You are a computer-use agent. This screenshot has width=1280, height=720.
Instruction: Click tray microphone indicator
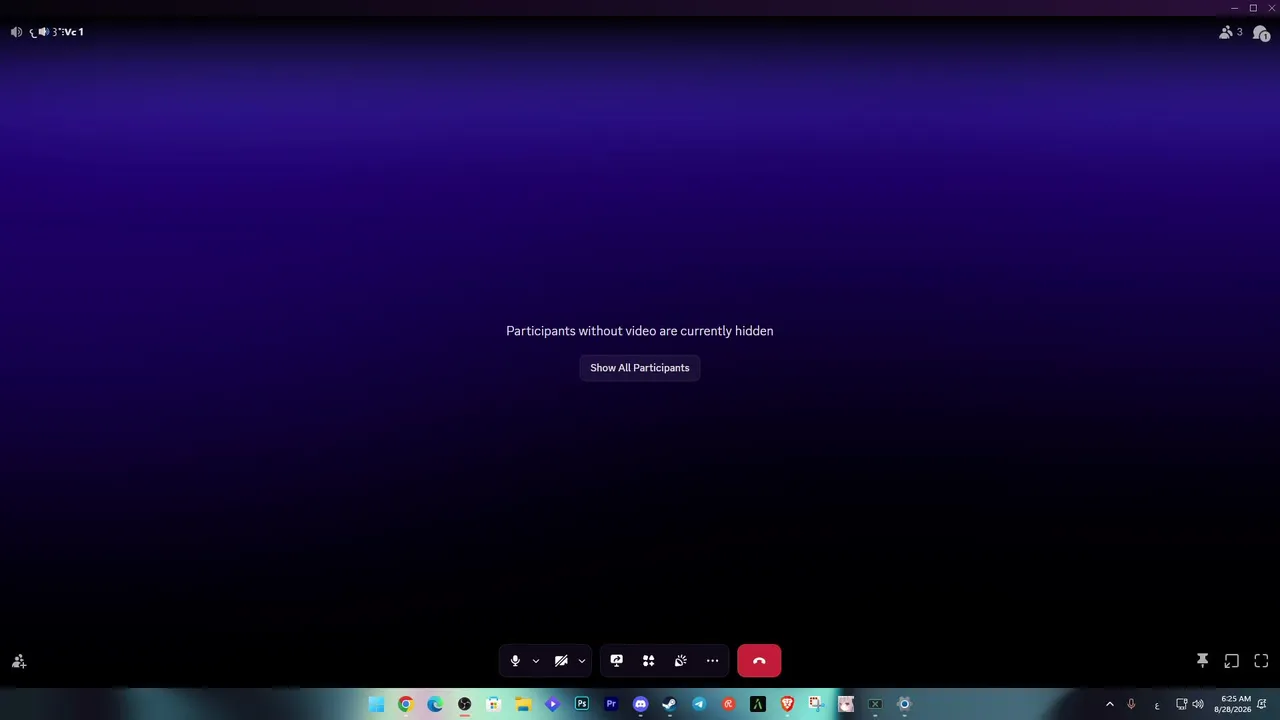click(1131, 704)
